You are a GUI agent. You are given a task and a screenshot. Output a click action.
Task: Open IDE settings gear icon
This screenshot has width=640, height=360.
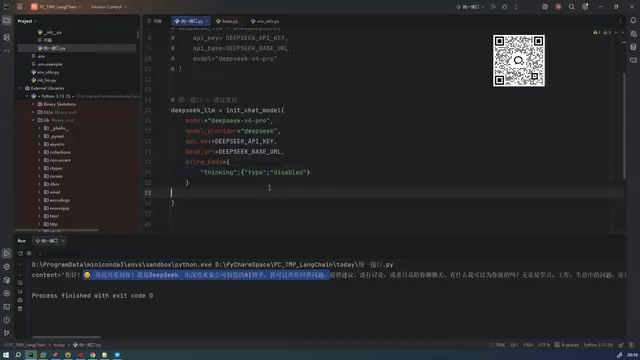click(x=585, y=7)
